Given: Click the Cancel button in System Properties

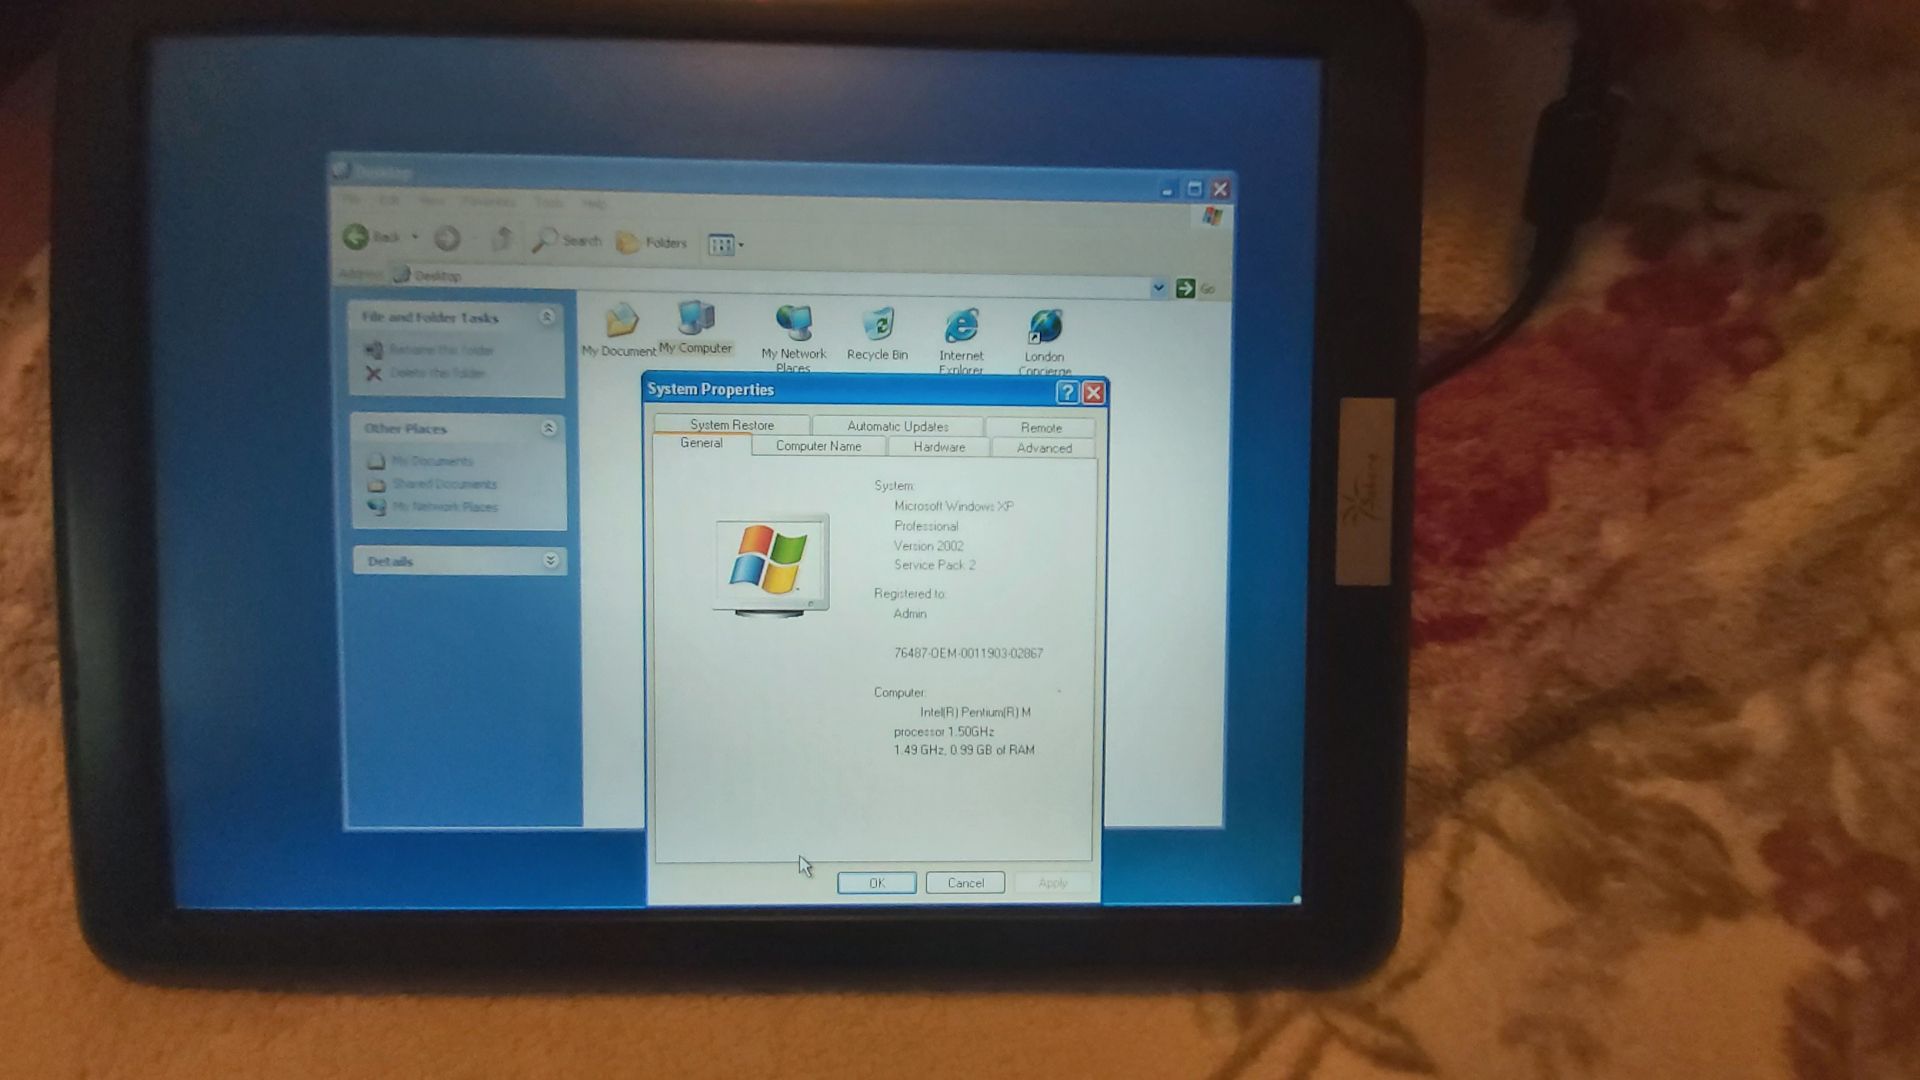Looking at the screenshot, I should point(965,883).
